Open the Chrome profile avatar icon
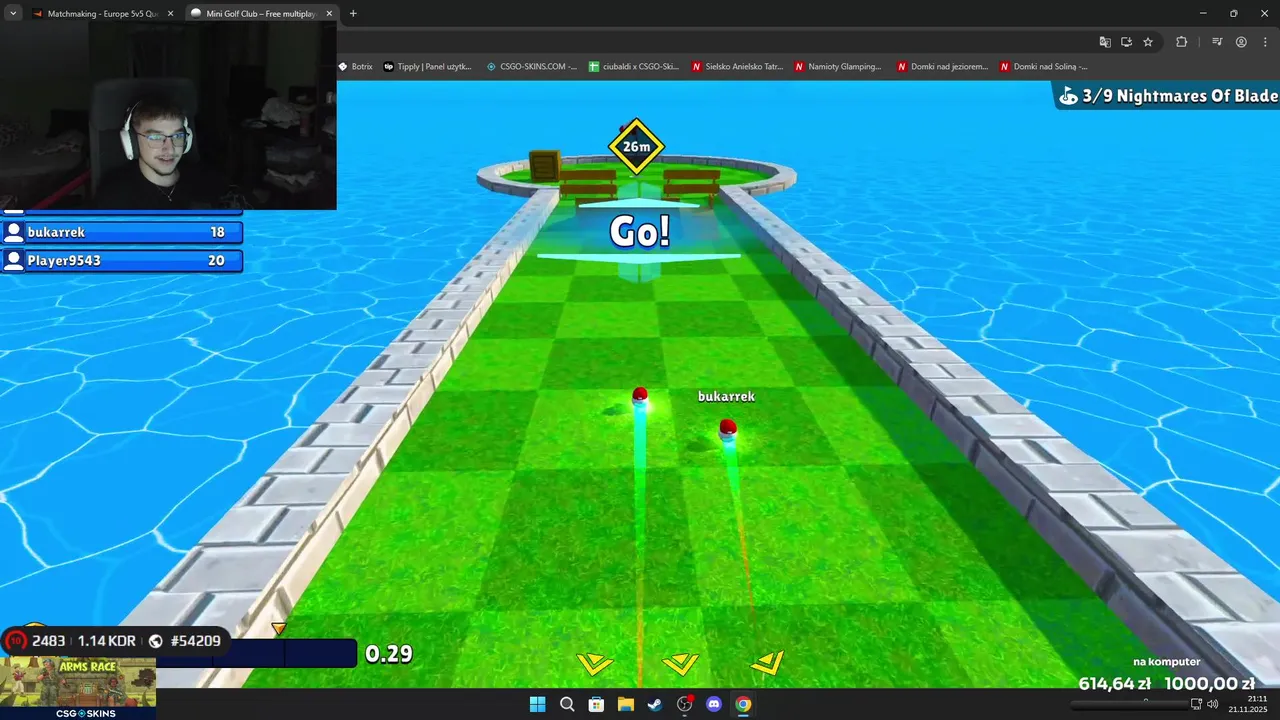This screenshot has width=1280, height=720. click(x=1241, y=42)
